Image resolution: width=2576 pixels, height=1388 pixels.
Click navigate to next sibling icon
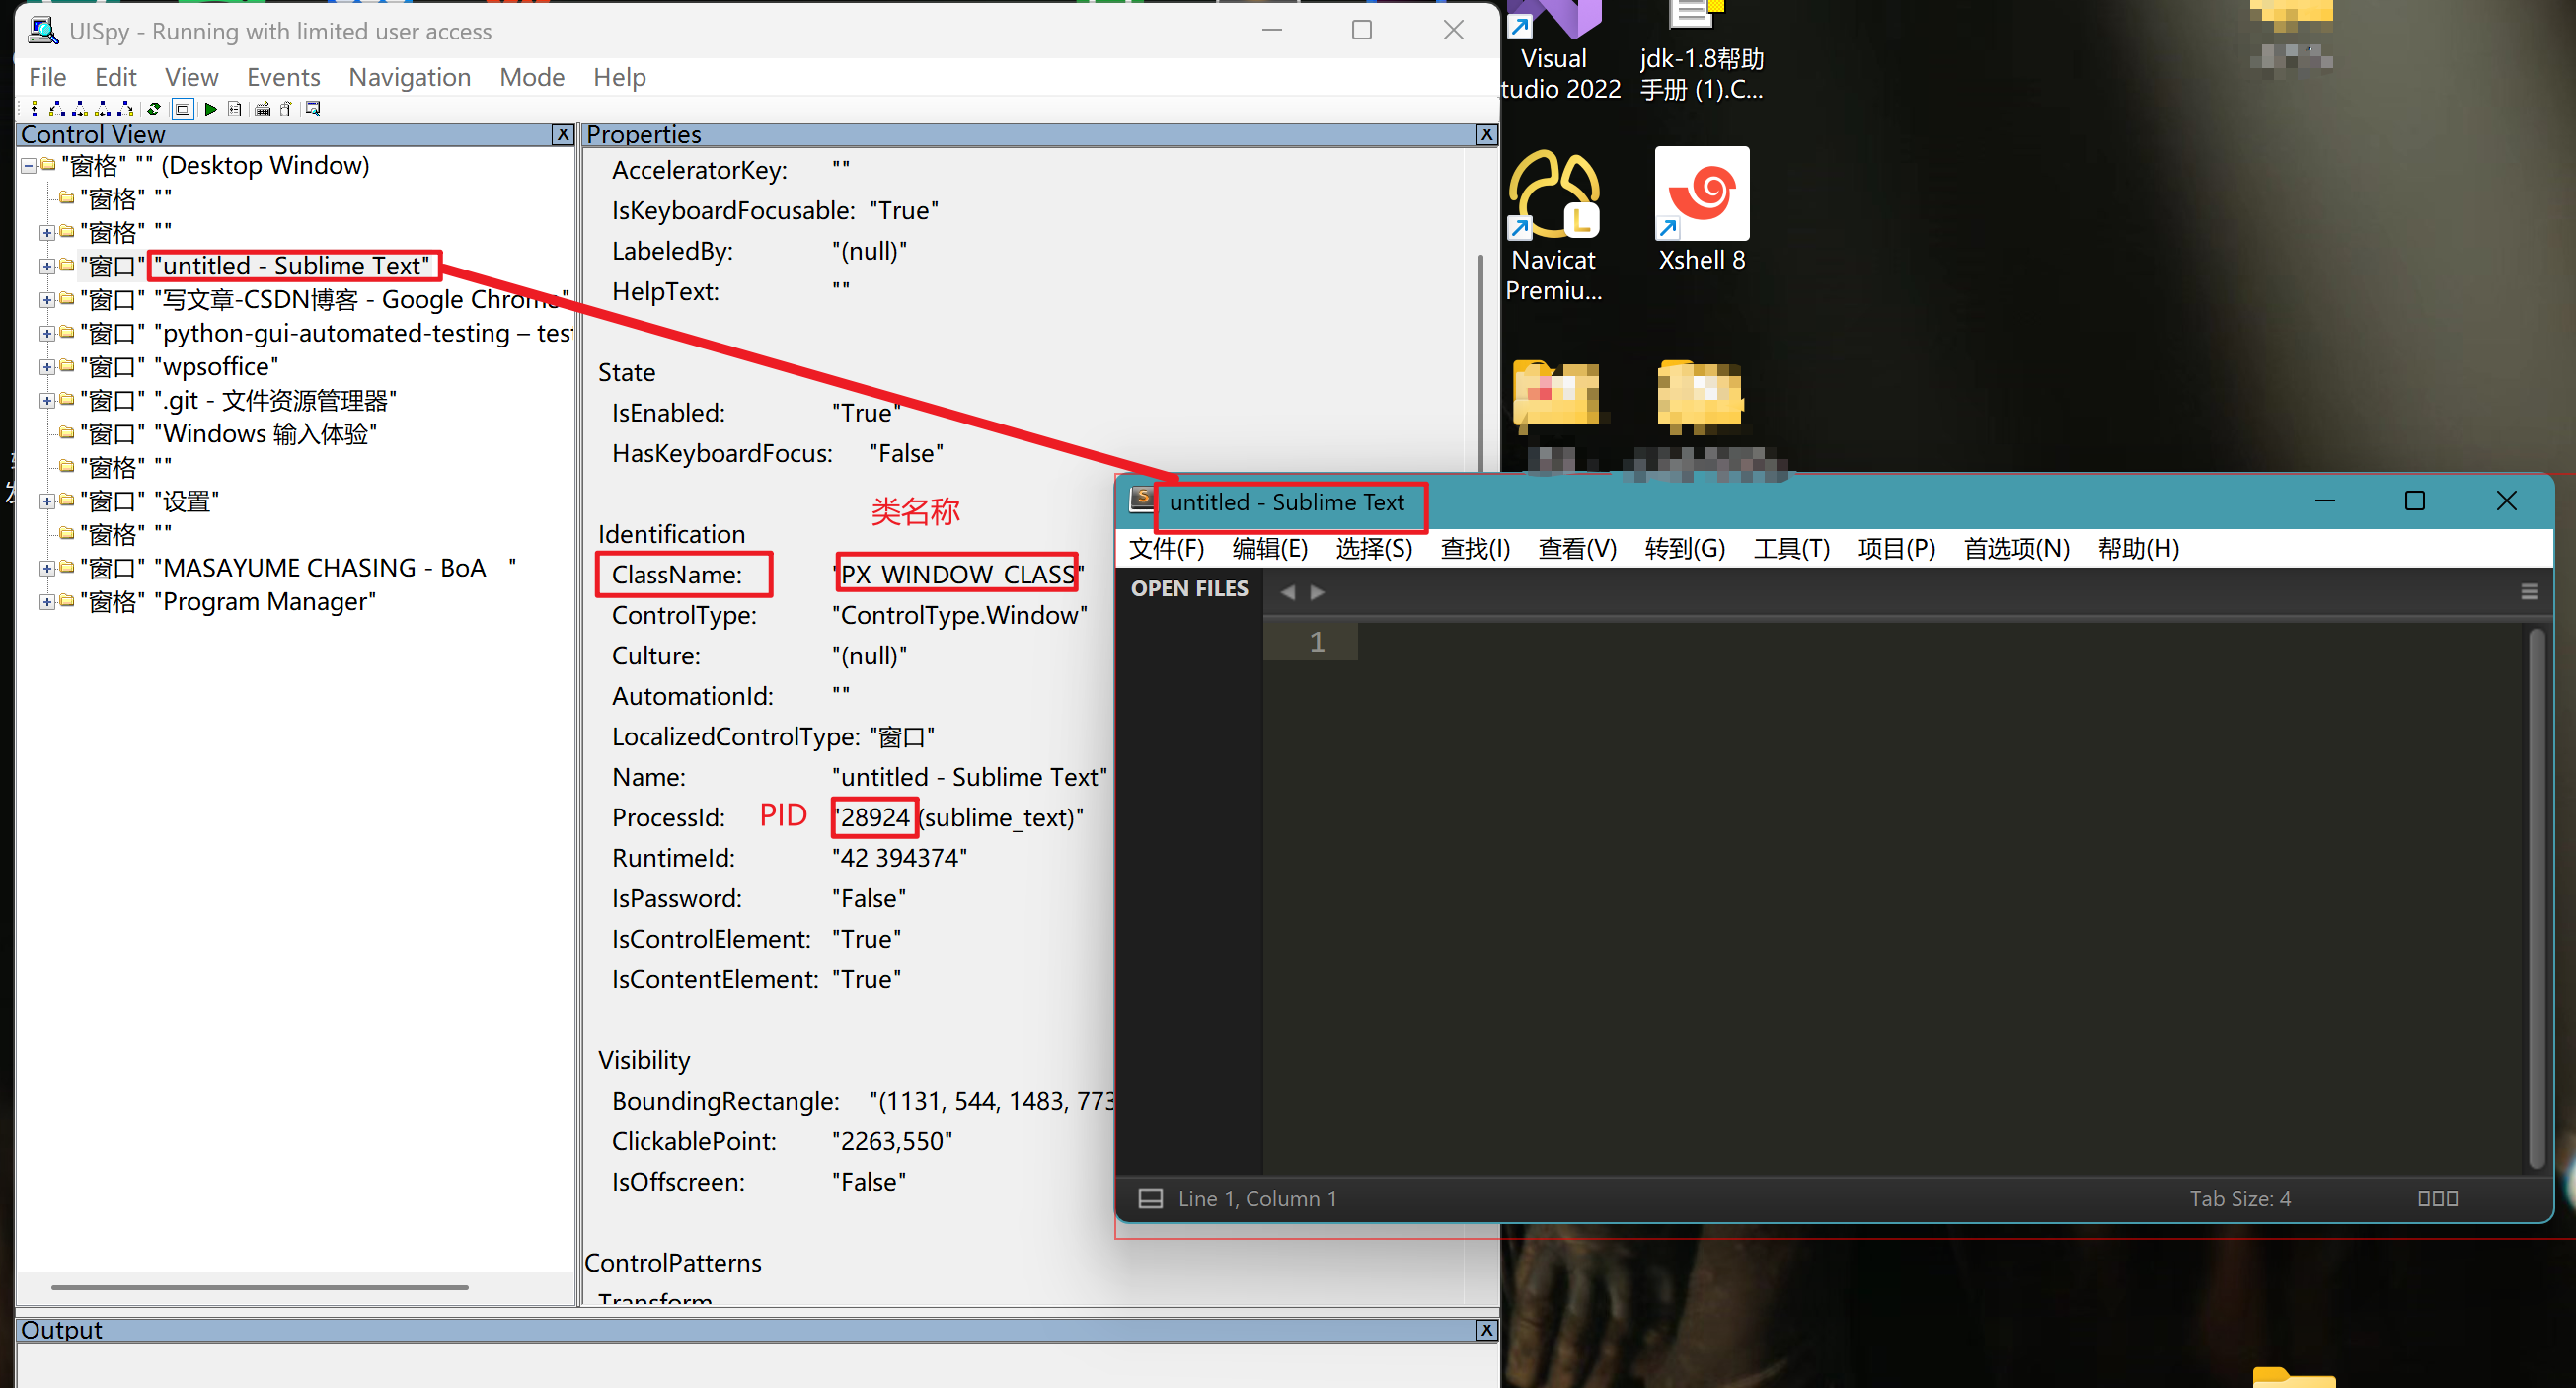[x=80, y=109]
